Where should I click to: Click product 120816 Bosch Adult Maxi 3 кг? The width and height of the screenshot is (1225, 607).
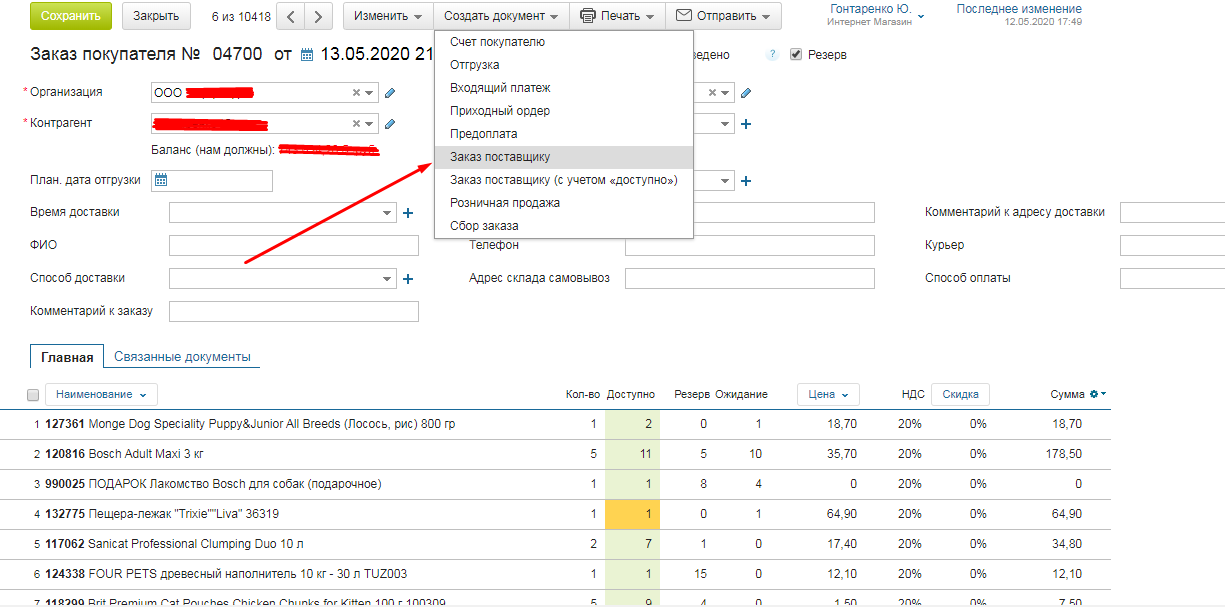click(x=125, y=455)
